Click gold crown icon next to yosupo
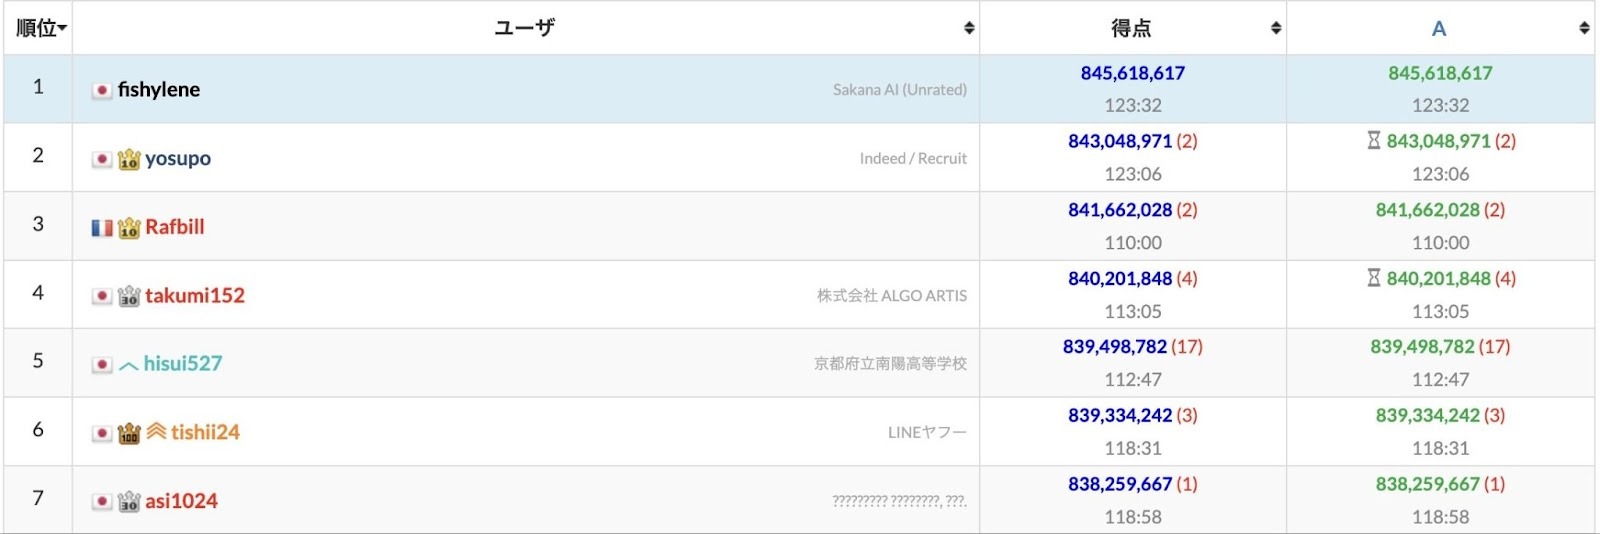This screenshot has width=1600, height=534. pyautogui.click(x=129, y=159)
